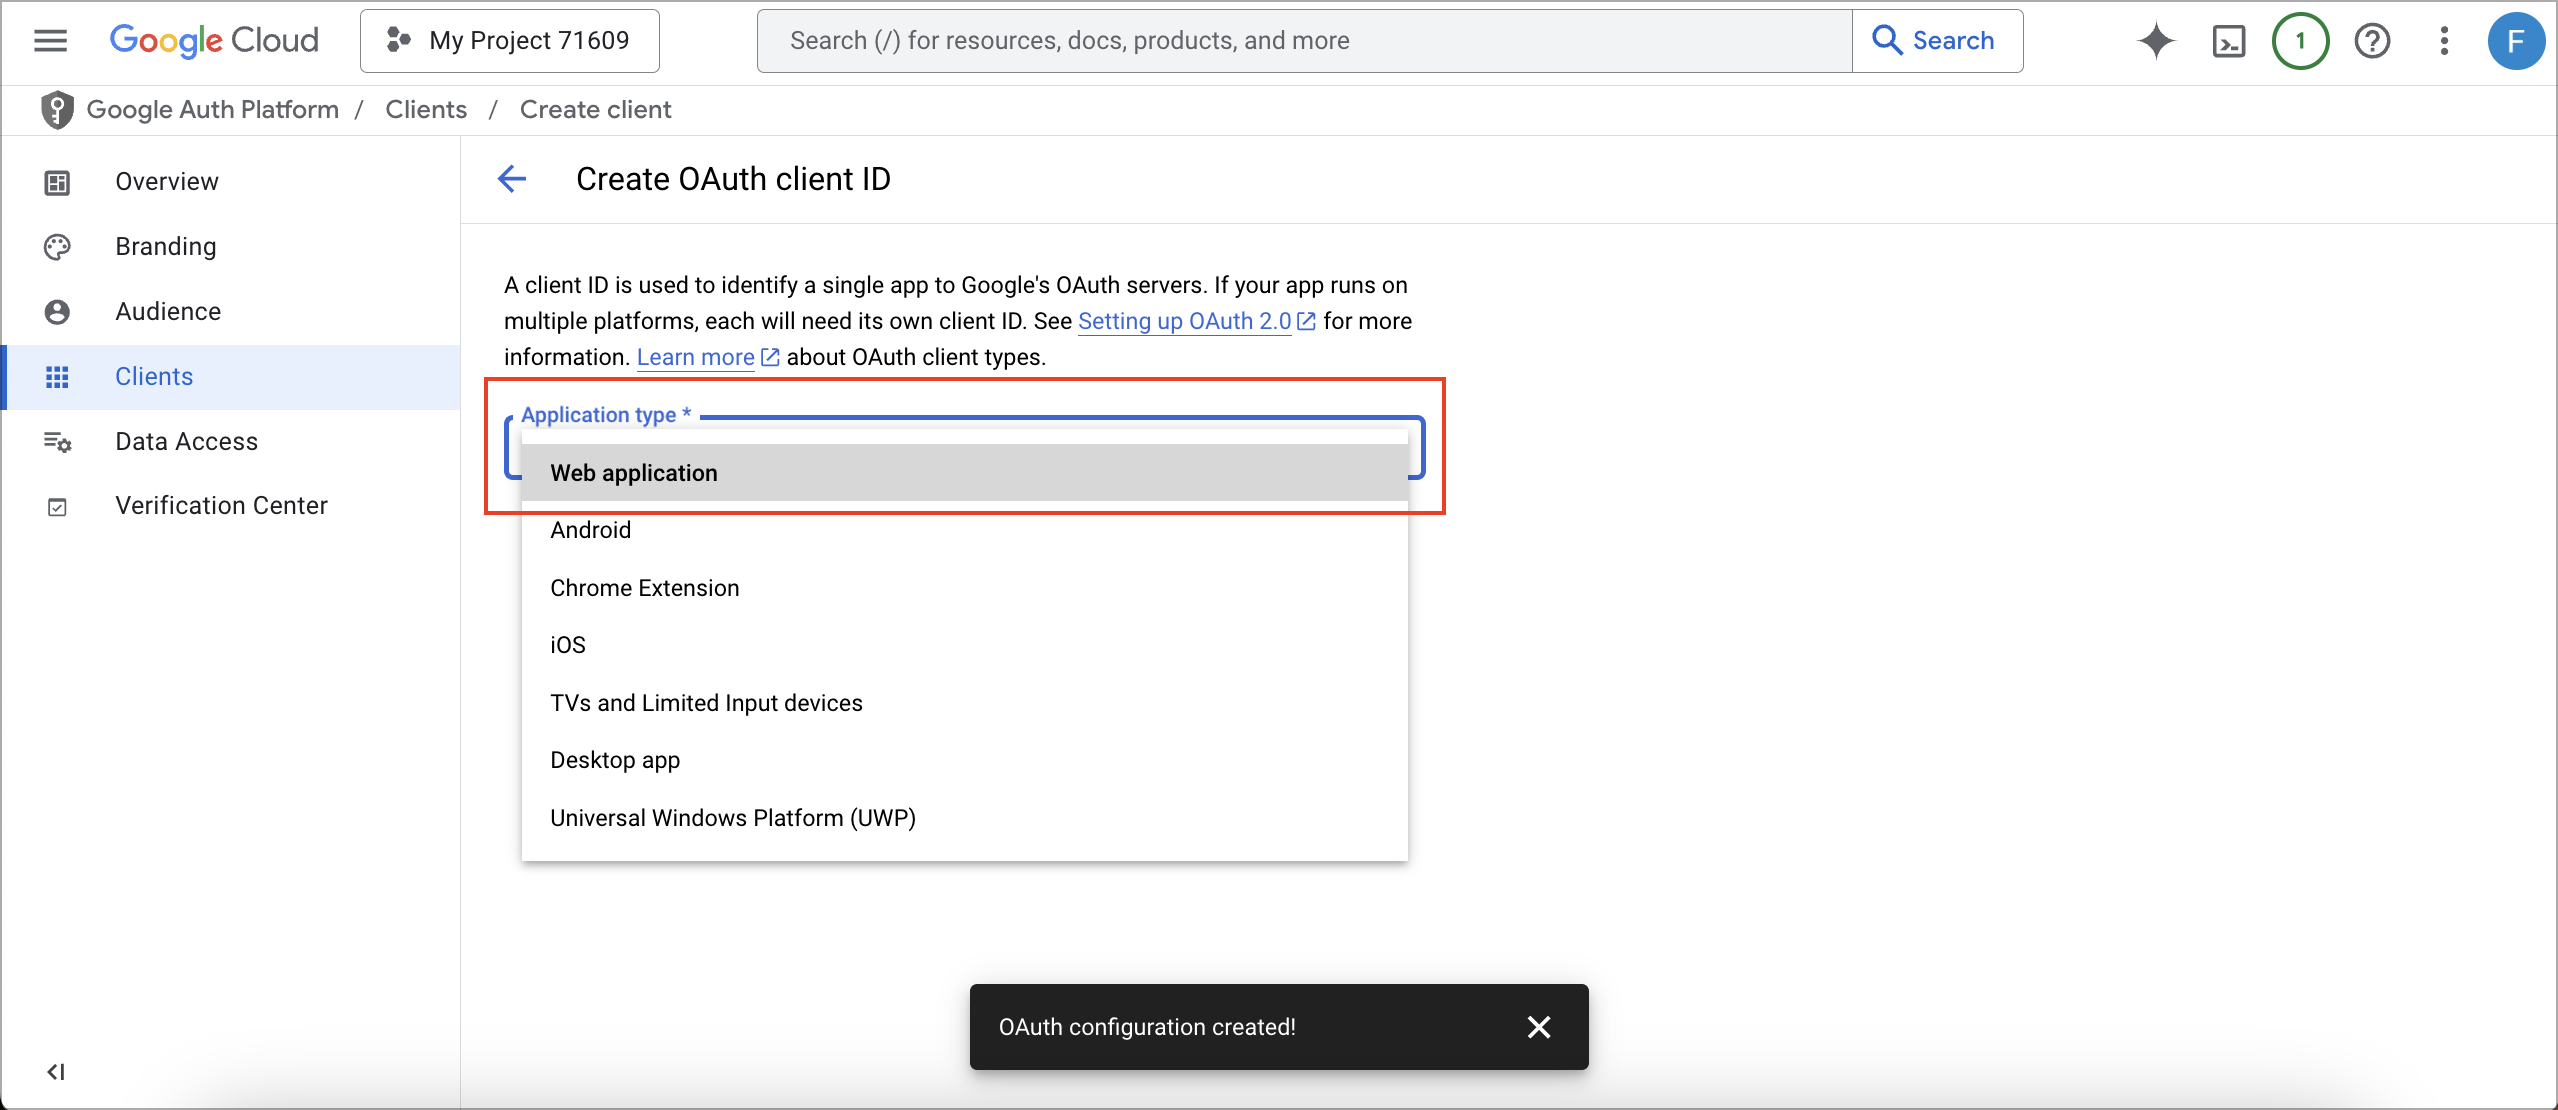Image resolution: width=2558 pixels, height=1110 pixels.
Task: Go to the Clients breadcrumb link
Action: pos(426,110)
